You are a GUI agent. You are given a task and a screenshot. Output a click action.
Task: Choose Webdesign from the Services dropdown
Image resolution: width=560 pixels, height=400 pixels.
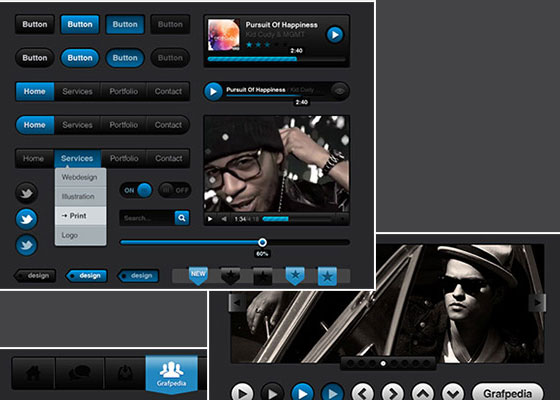point(80,178)
